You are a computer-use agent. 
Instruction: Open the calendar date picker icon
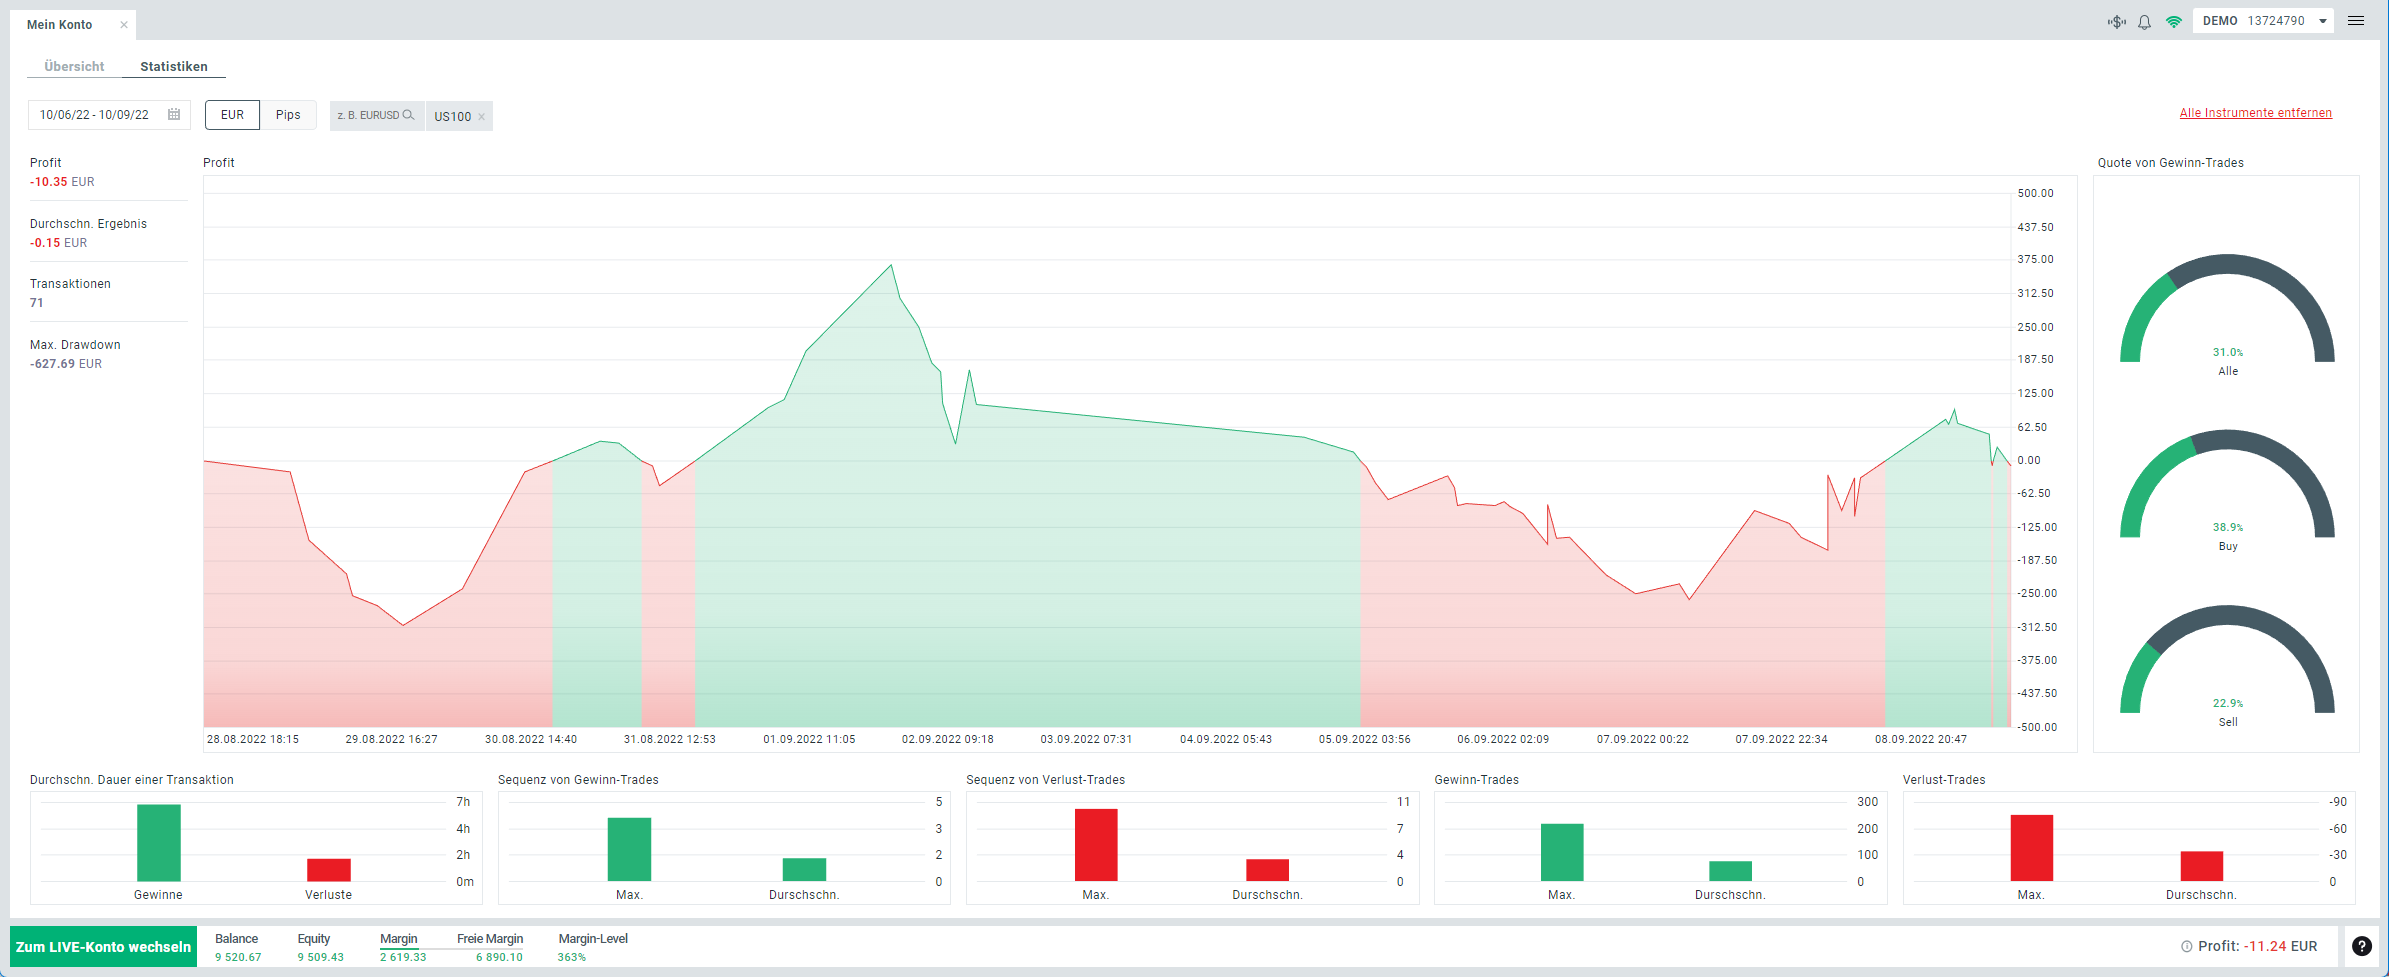click(x=174, y=114)
